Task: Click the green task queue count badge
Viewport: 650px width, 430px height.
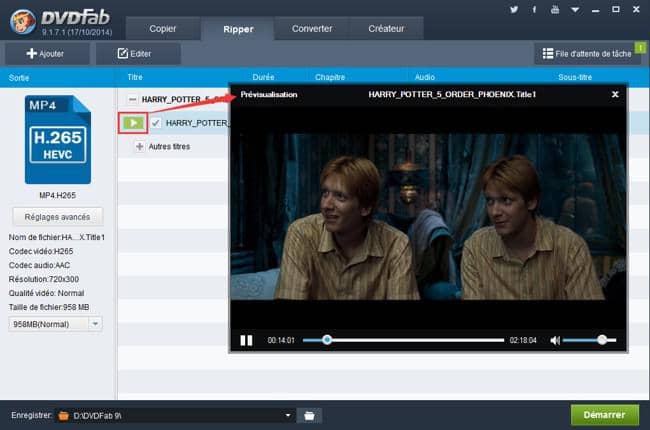Action: [x=640, y=48]
